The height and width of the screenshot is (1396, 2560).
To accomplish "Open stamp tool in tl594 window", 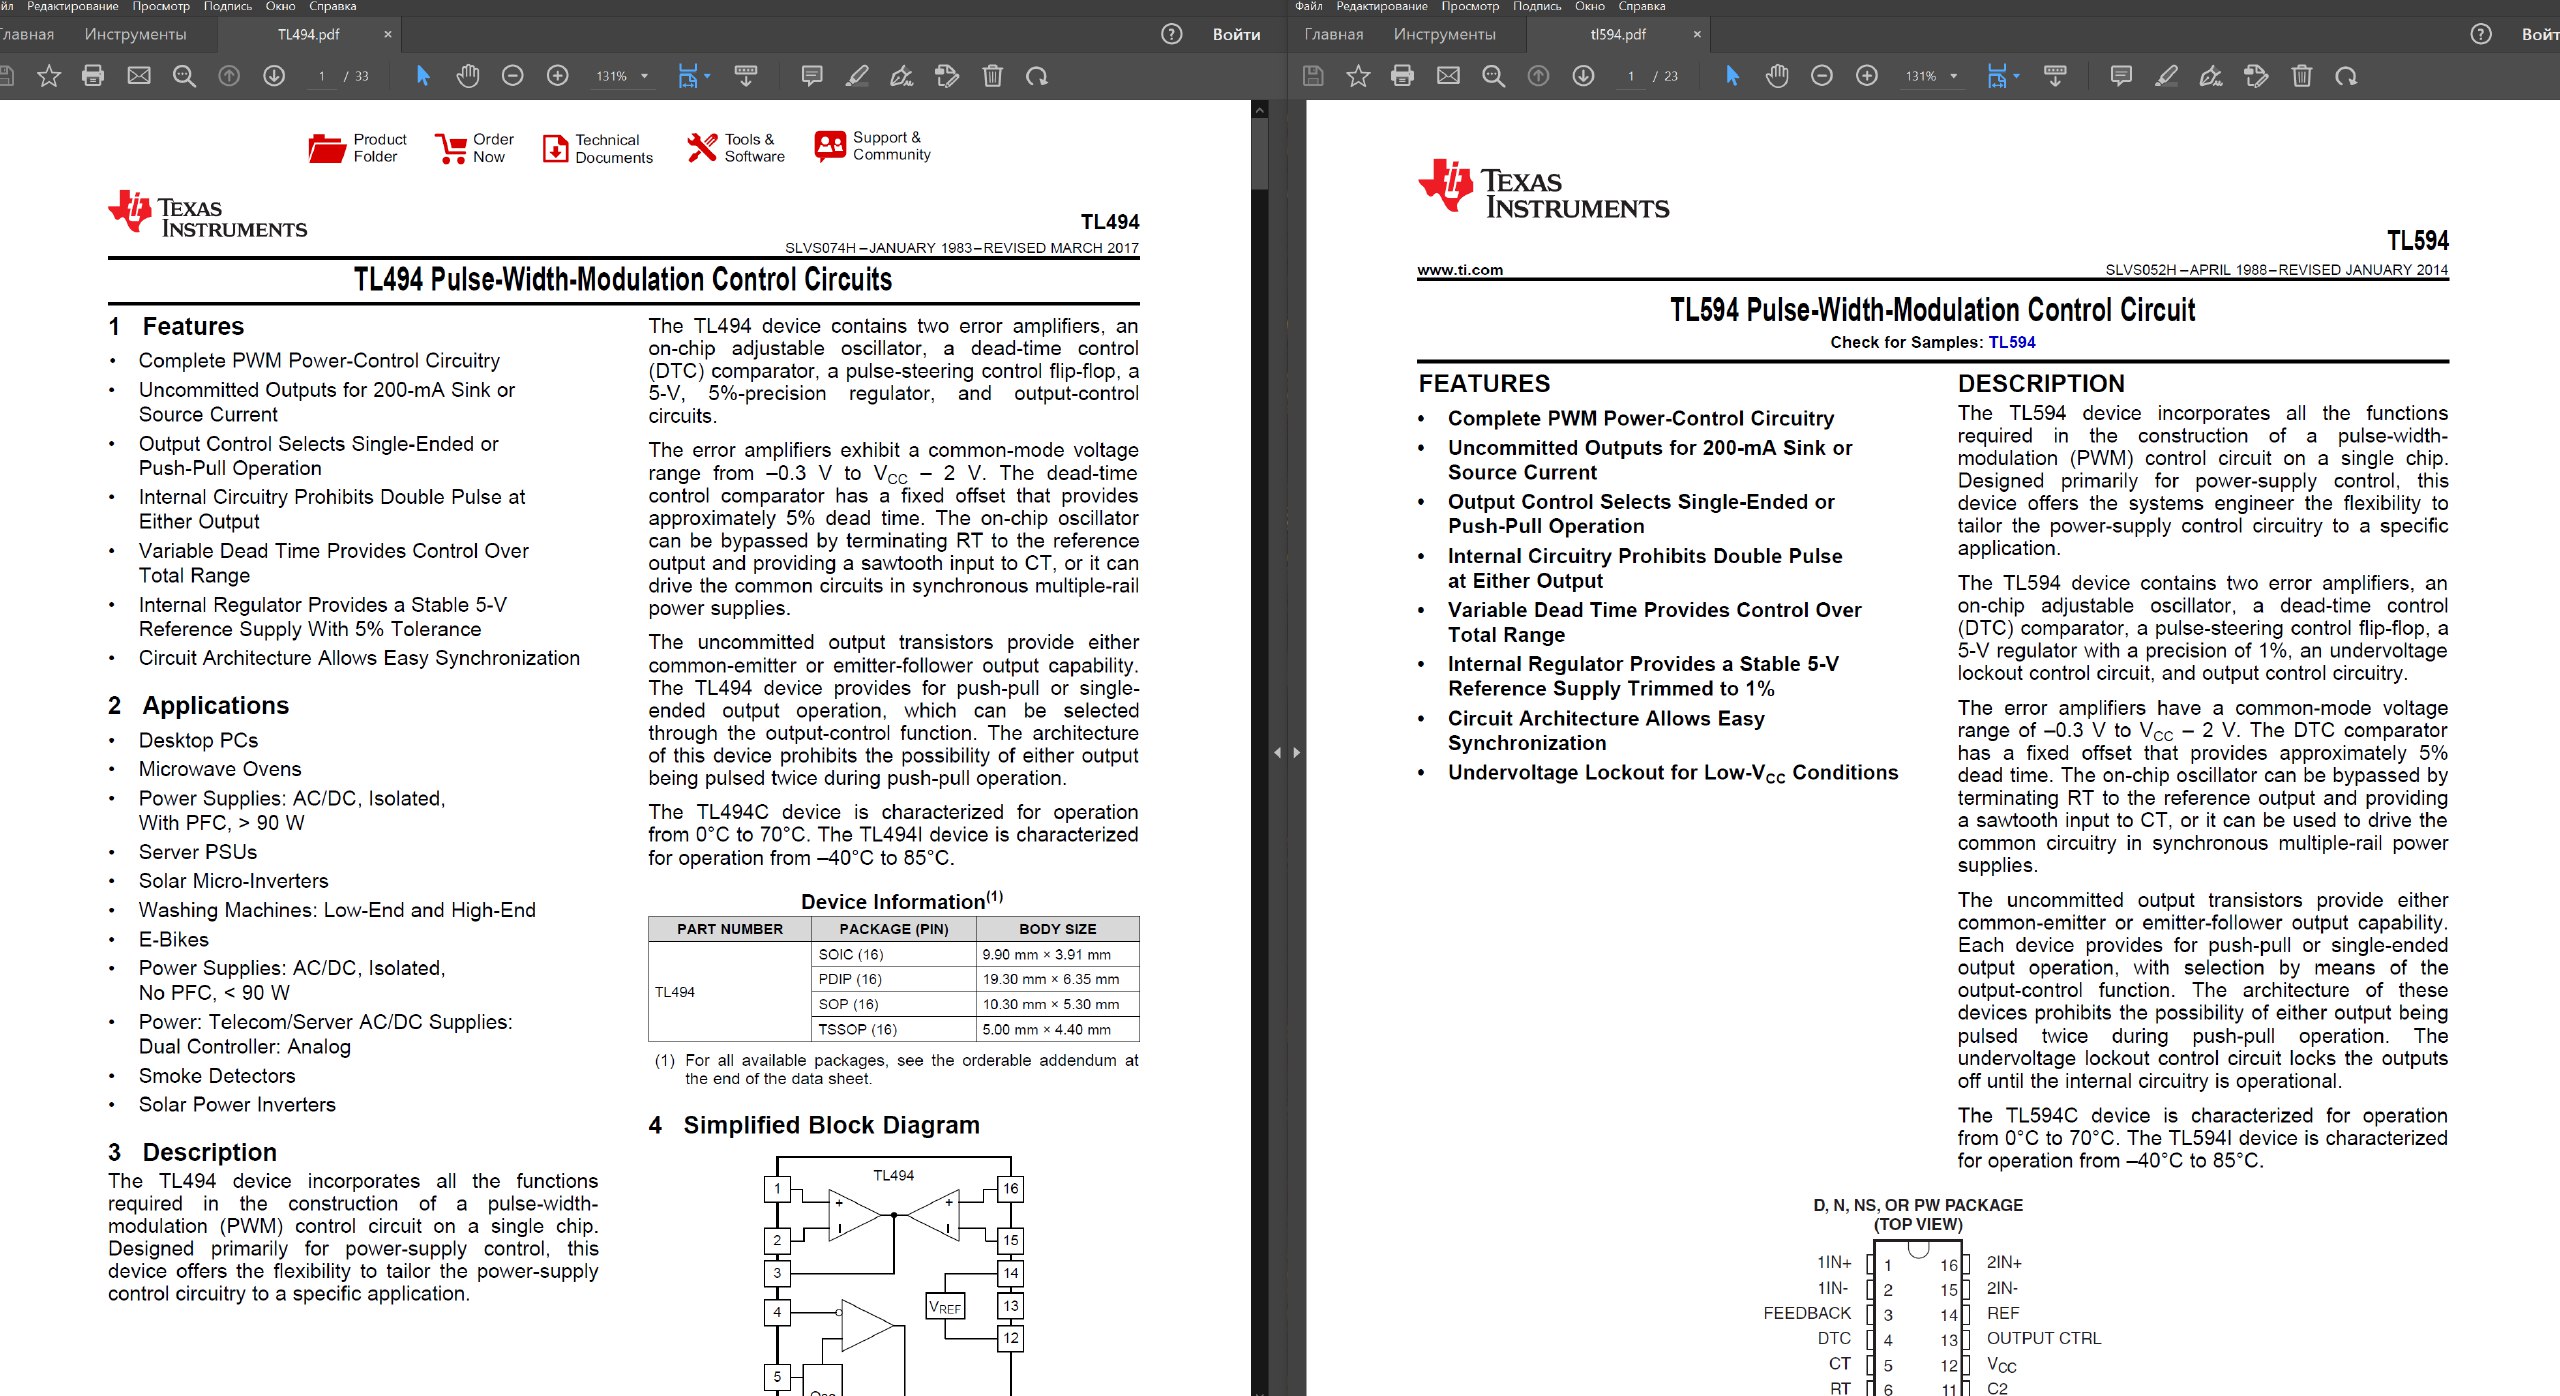I will tap(2256, 76).
